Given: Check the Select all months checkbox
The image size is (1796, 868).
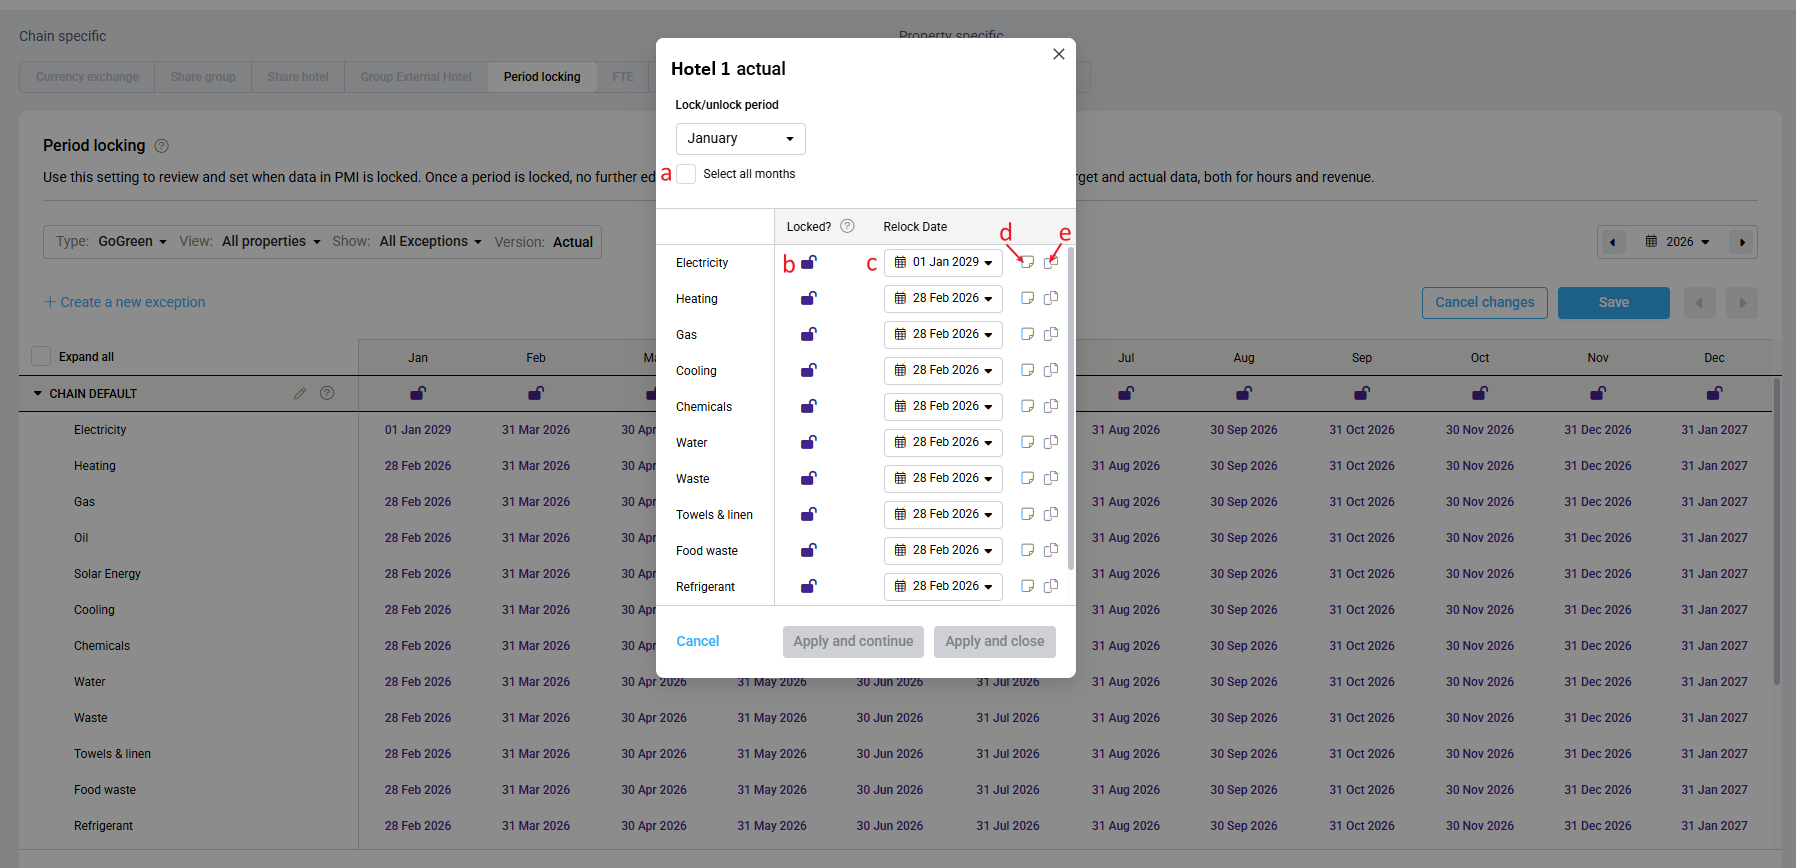Looking at the screenshot, I should (687, 174).
